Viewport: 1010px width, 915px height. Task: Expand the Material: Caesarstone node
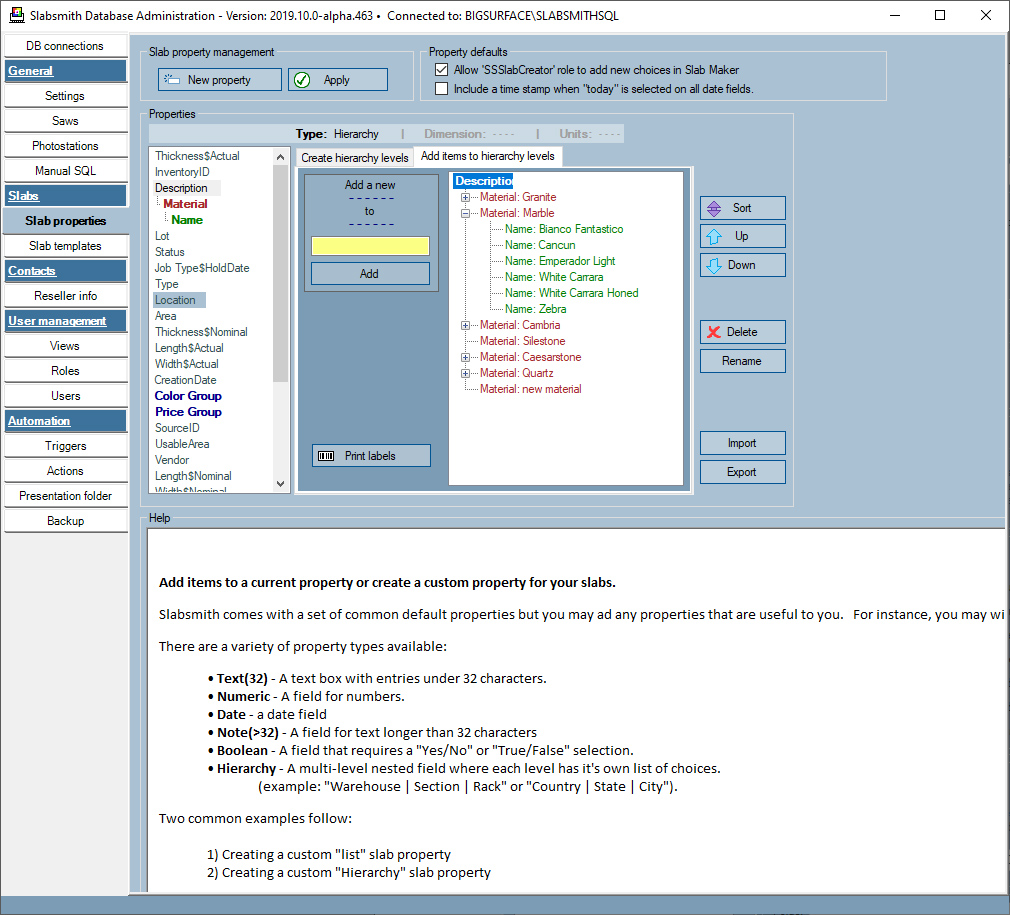point(465,357)
